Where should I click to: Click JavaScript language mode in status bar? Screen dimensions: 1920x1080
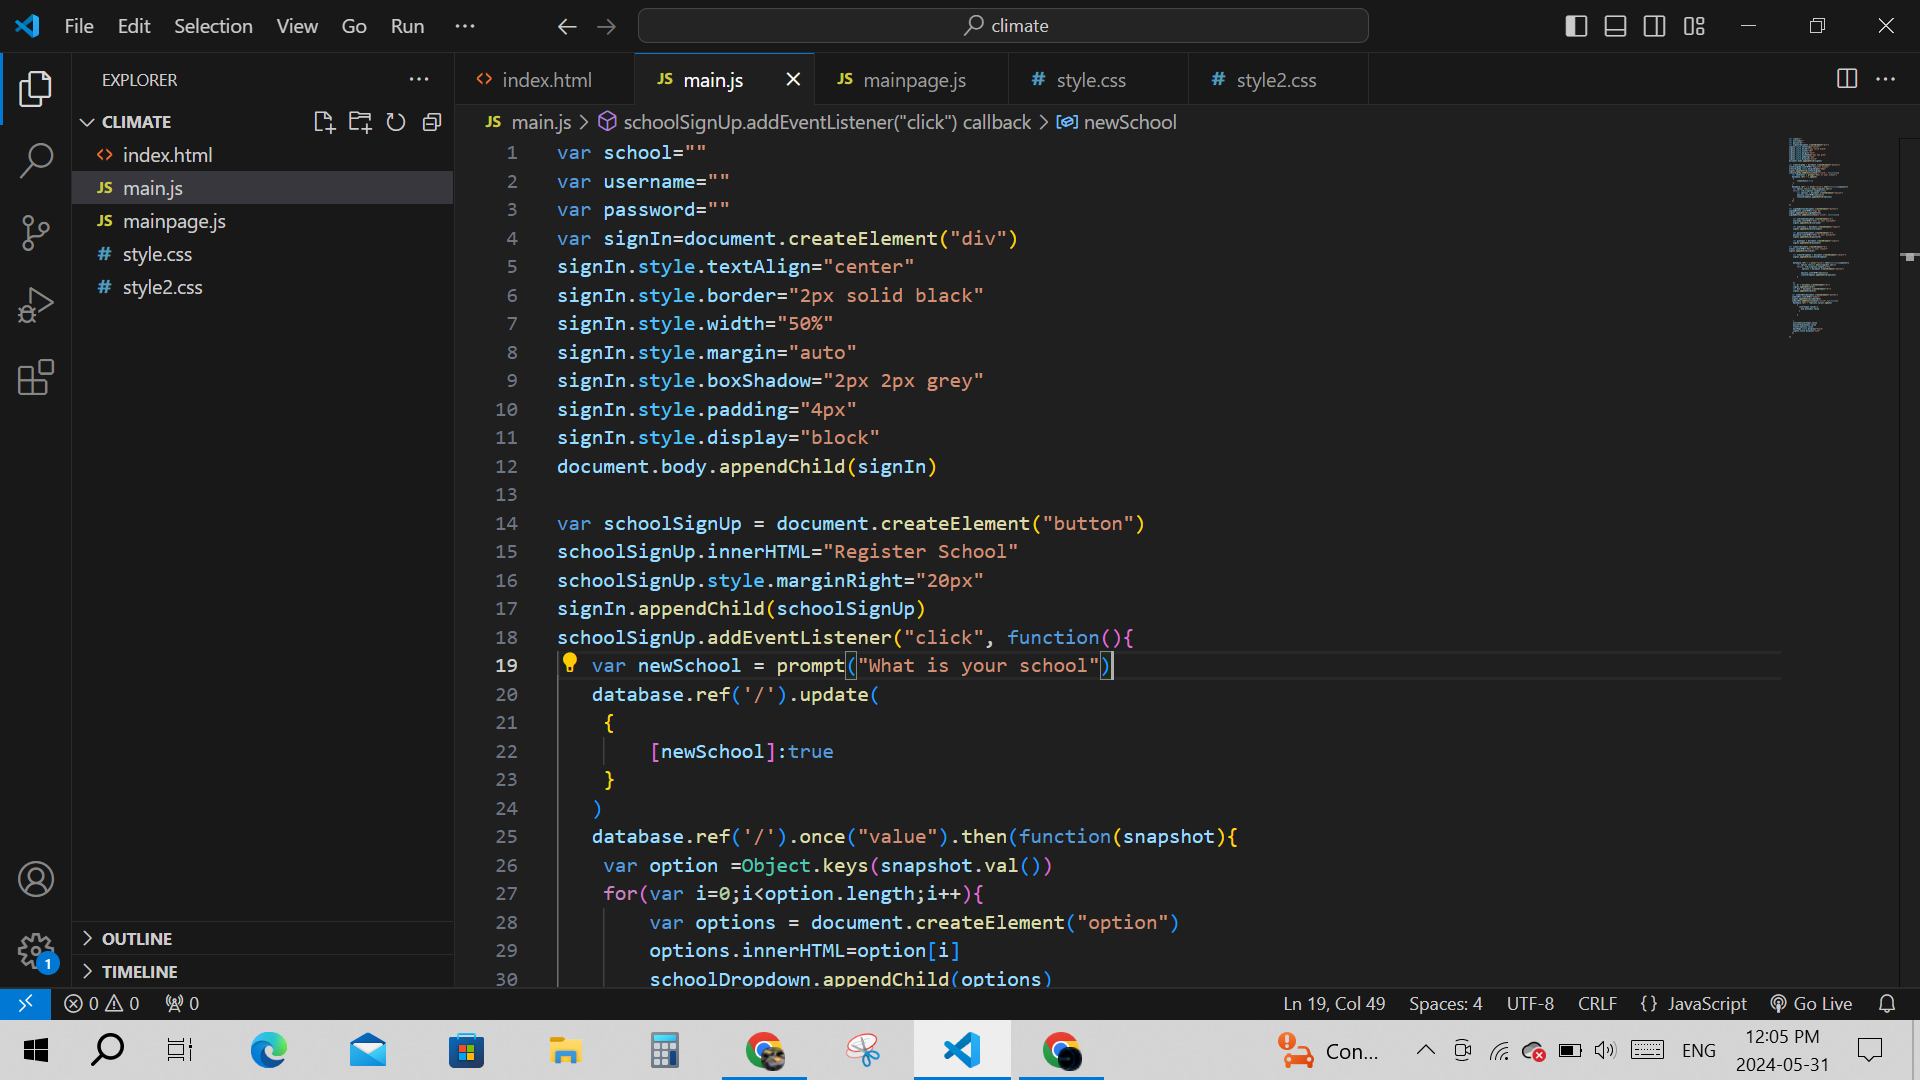pos(1694,1003)
